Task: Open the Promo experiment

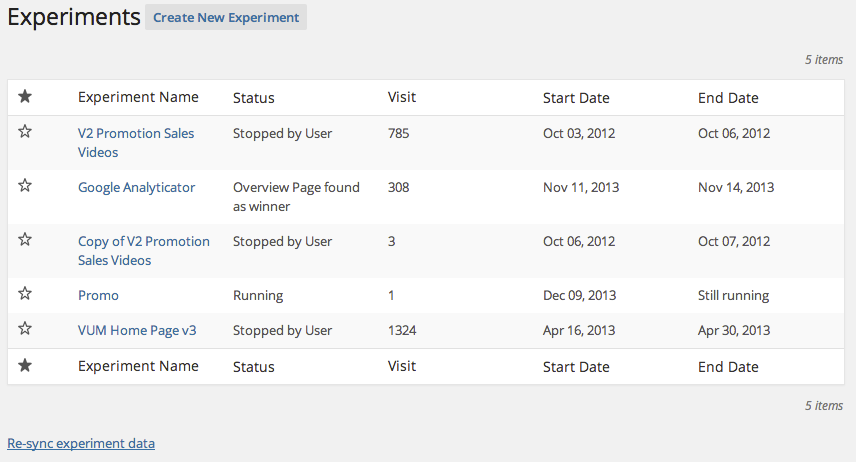Action: [98, 295]
